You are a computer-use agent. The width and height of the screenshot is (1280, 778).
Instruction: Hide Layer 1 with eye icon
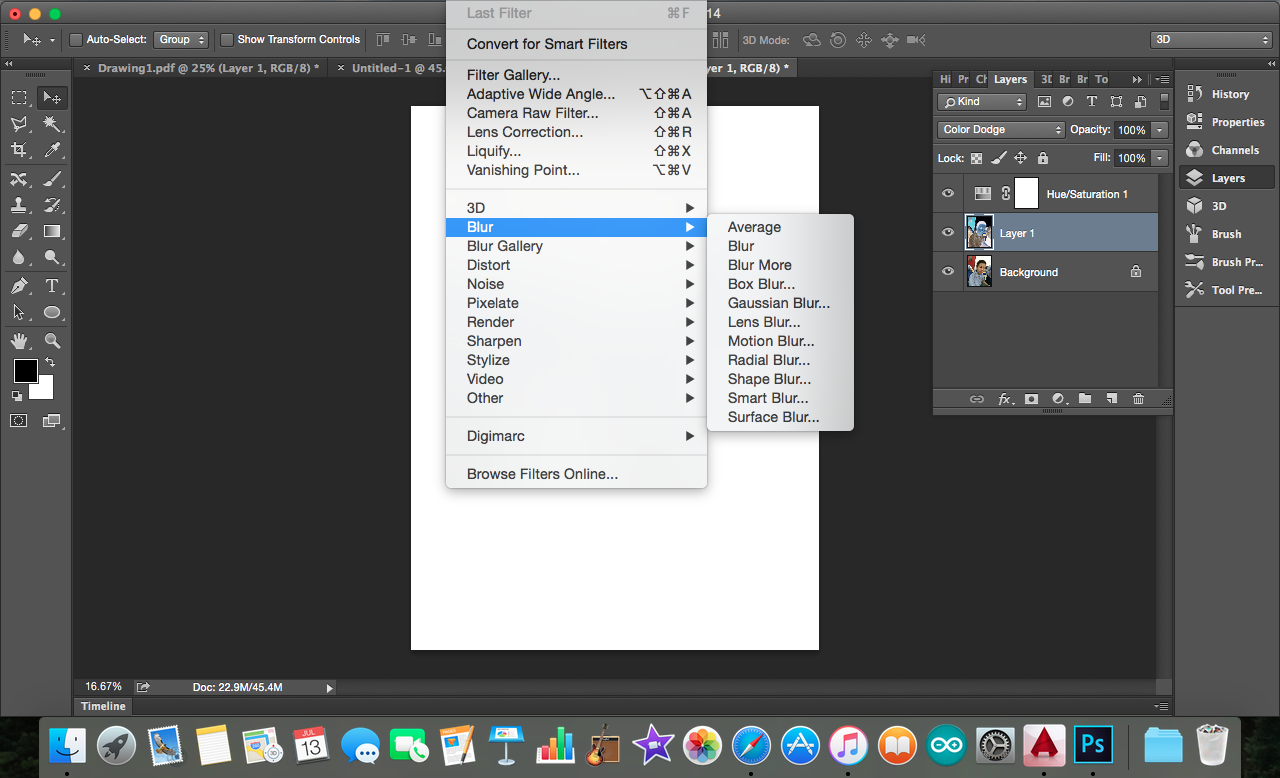coord(948,232)
